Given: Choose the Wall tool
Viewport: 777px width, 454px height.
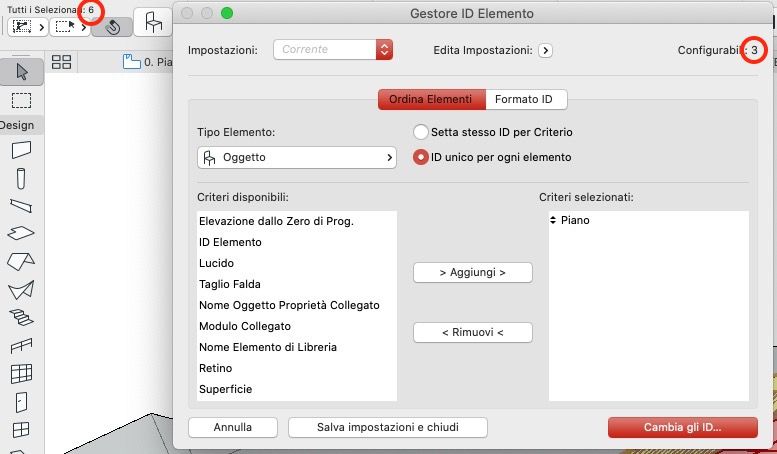Looking at the screenshot, I should 21,150.
